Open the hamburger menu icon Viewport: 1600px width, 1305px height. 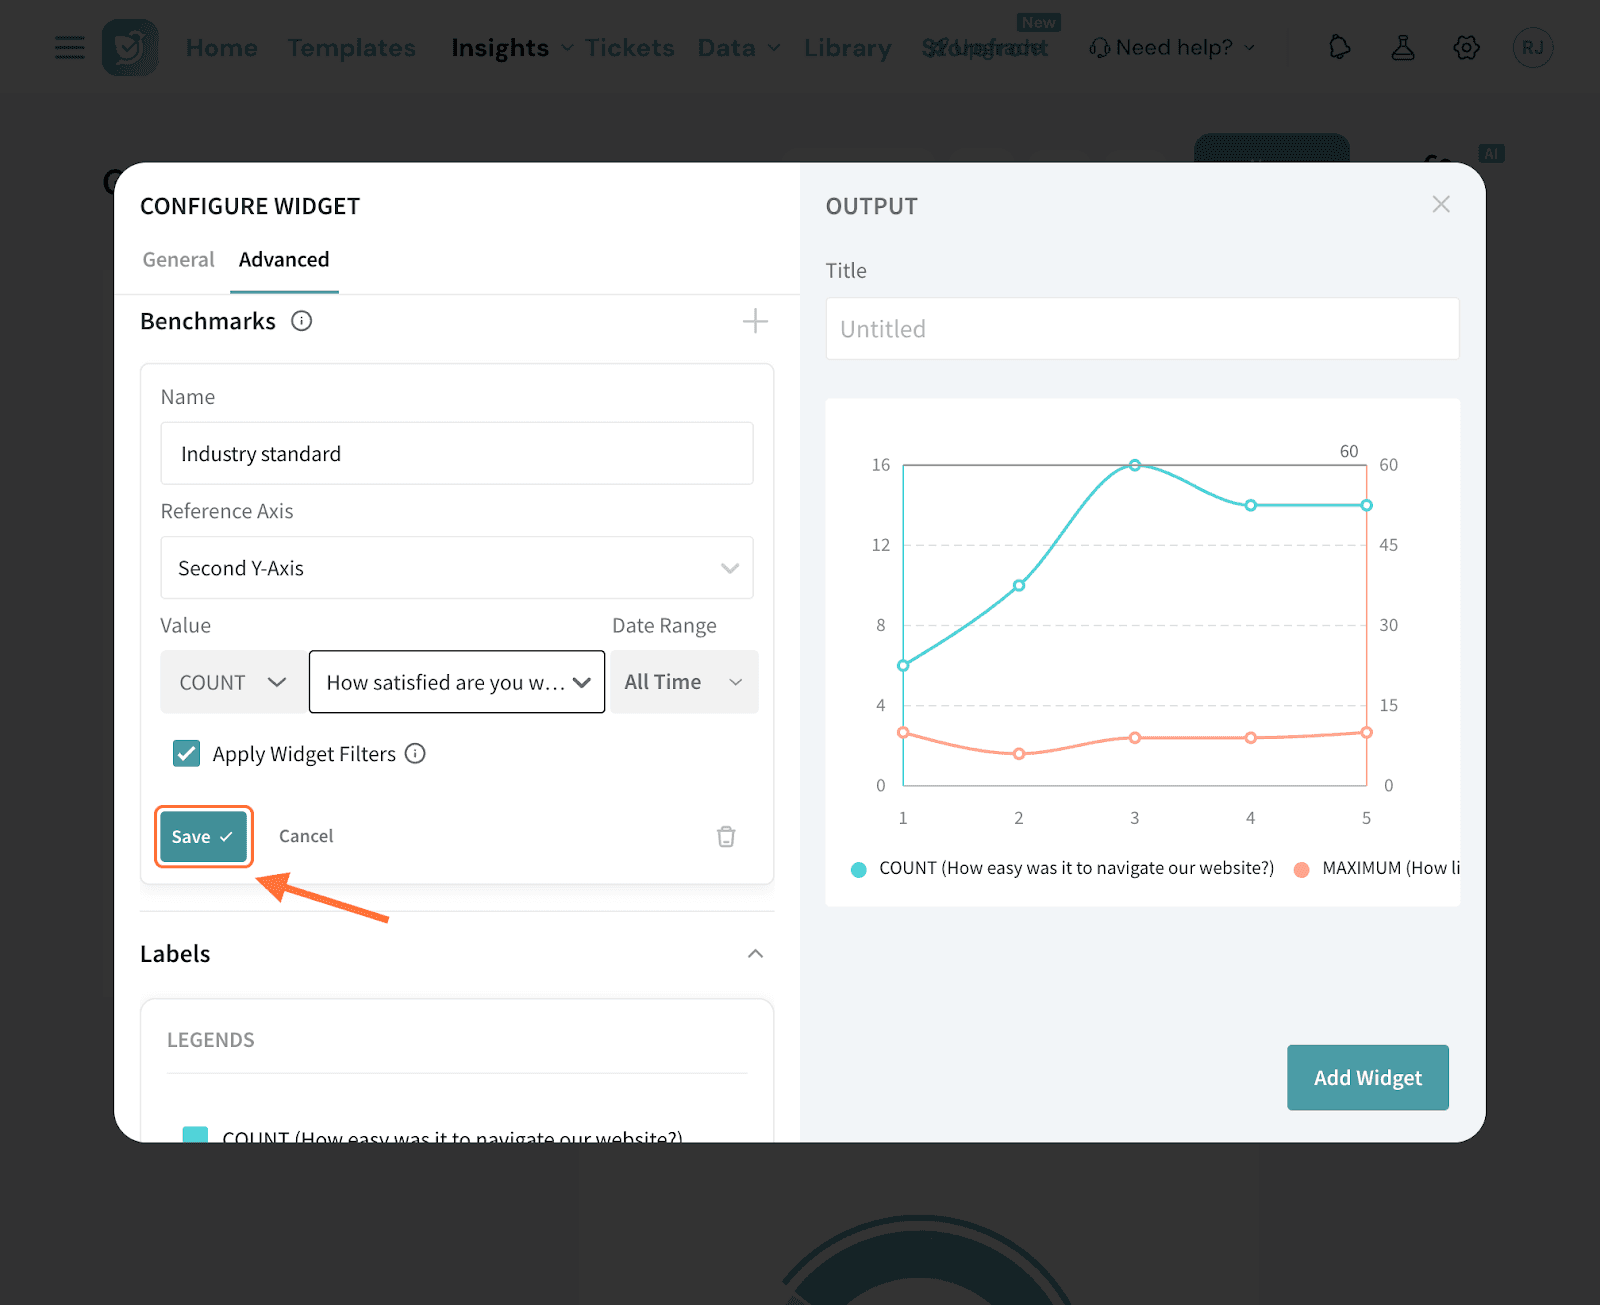pyautogui.click(x=69, y=47)
